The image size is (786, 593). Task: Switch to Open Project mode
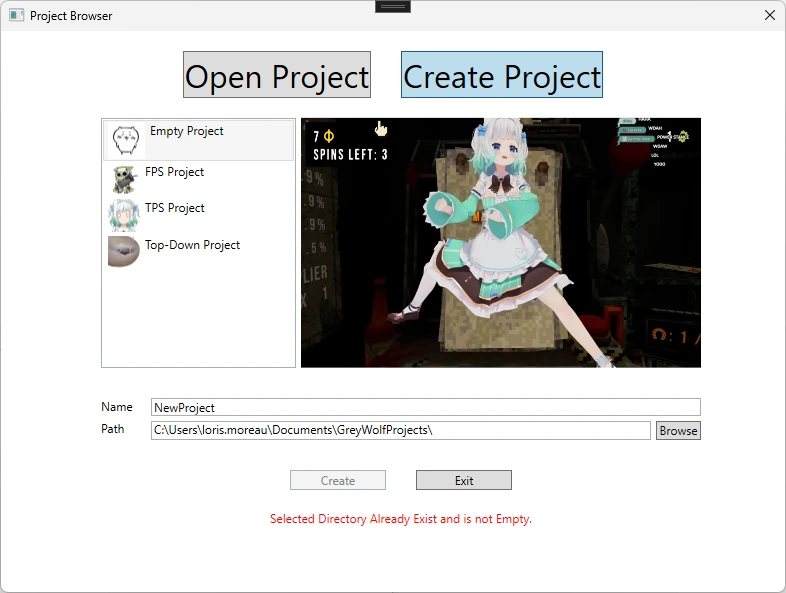tap(277, 76)
